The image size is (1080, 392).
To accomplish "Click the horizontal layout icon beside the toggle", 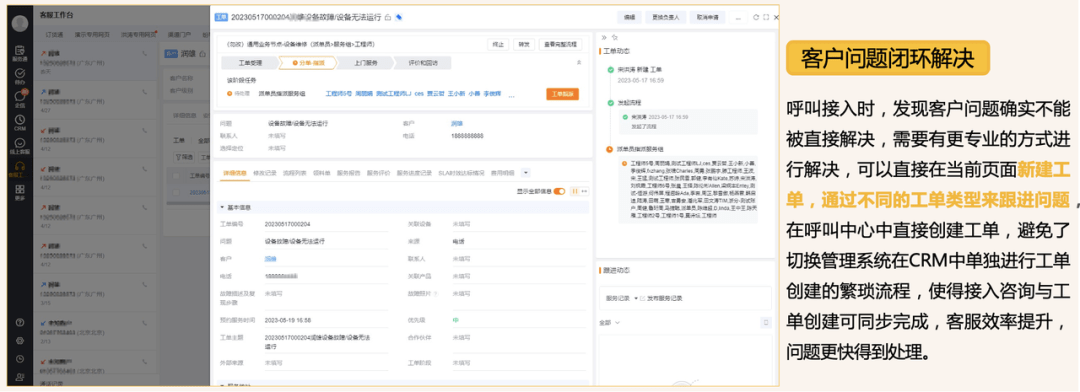I will click(x=584, y=191).
